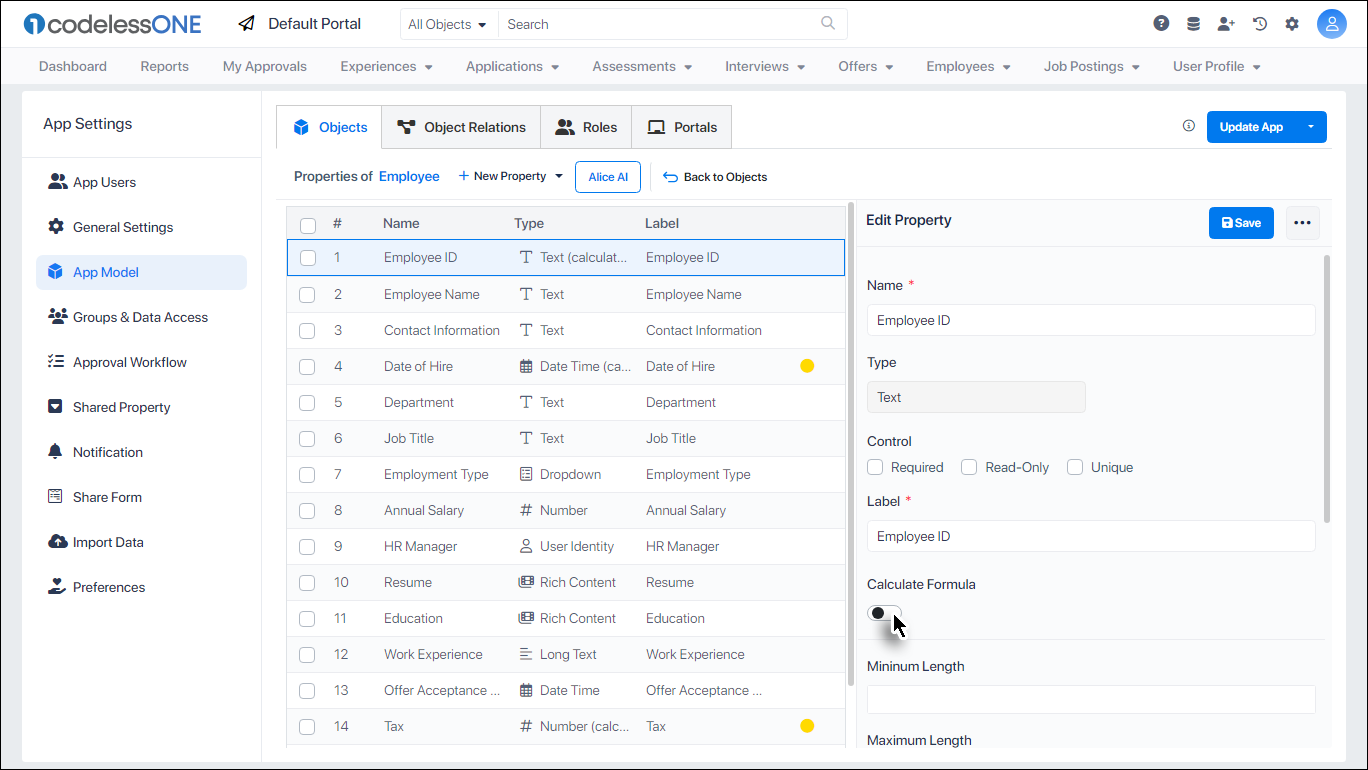Viewport: 1368px width, 770px height.
Task: Click the Alice AI button
Action: (x=608, y=177)
